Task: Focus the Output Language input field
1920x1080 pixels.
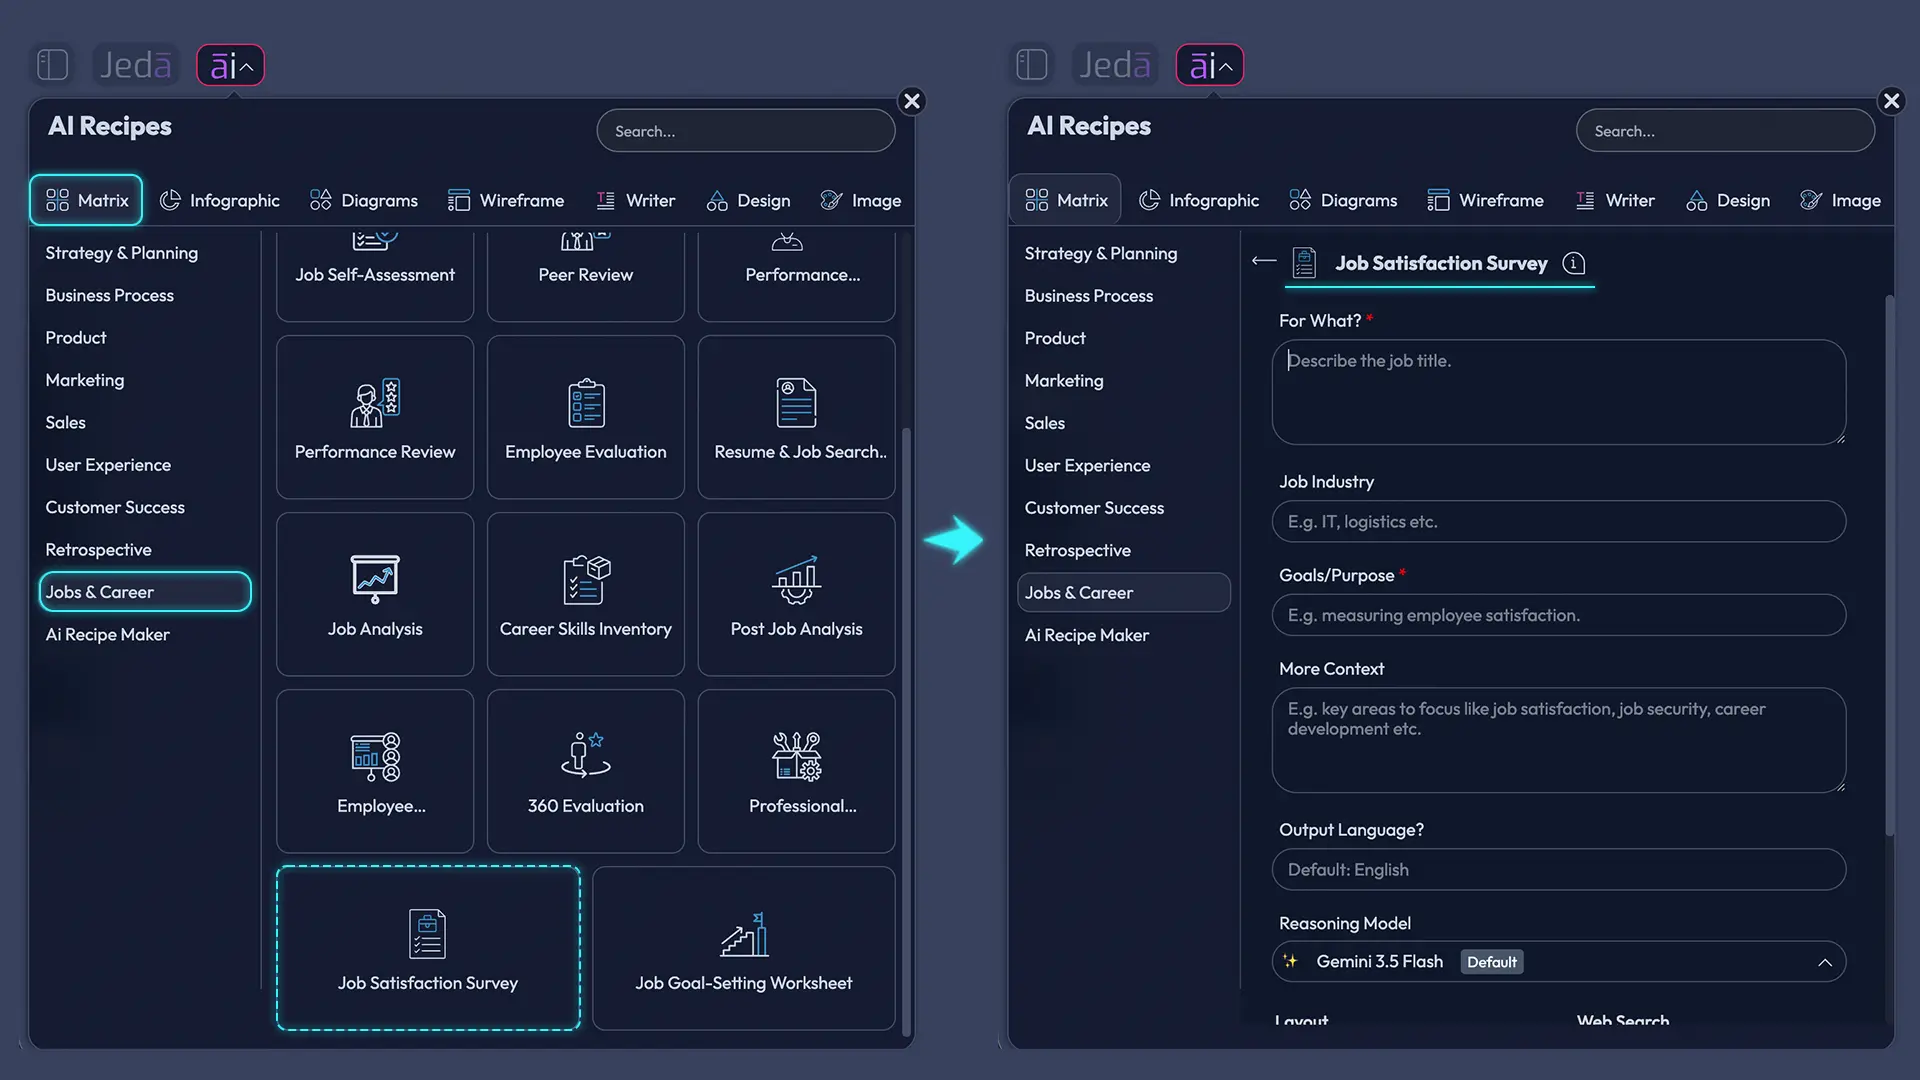Action: coord(1559,870)
